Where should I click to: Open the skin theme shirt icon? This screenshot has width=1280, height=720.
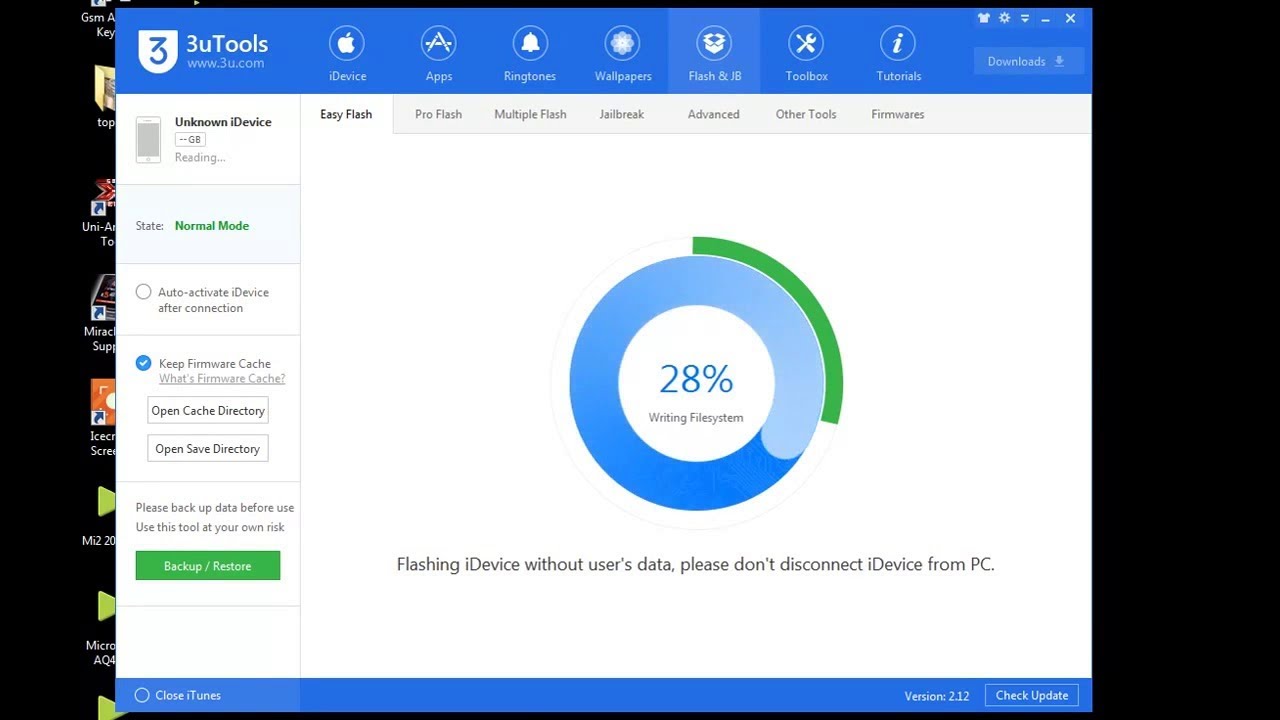[x=984, y=18]
